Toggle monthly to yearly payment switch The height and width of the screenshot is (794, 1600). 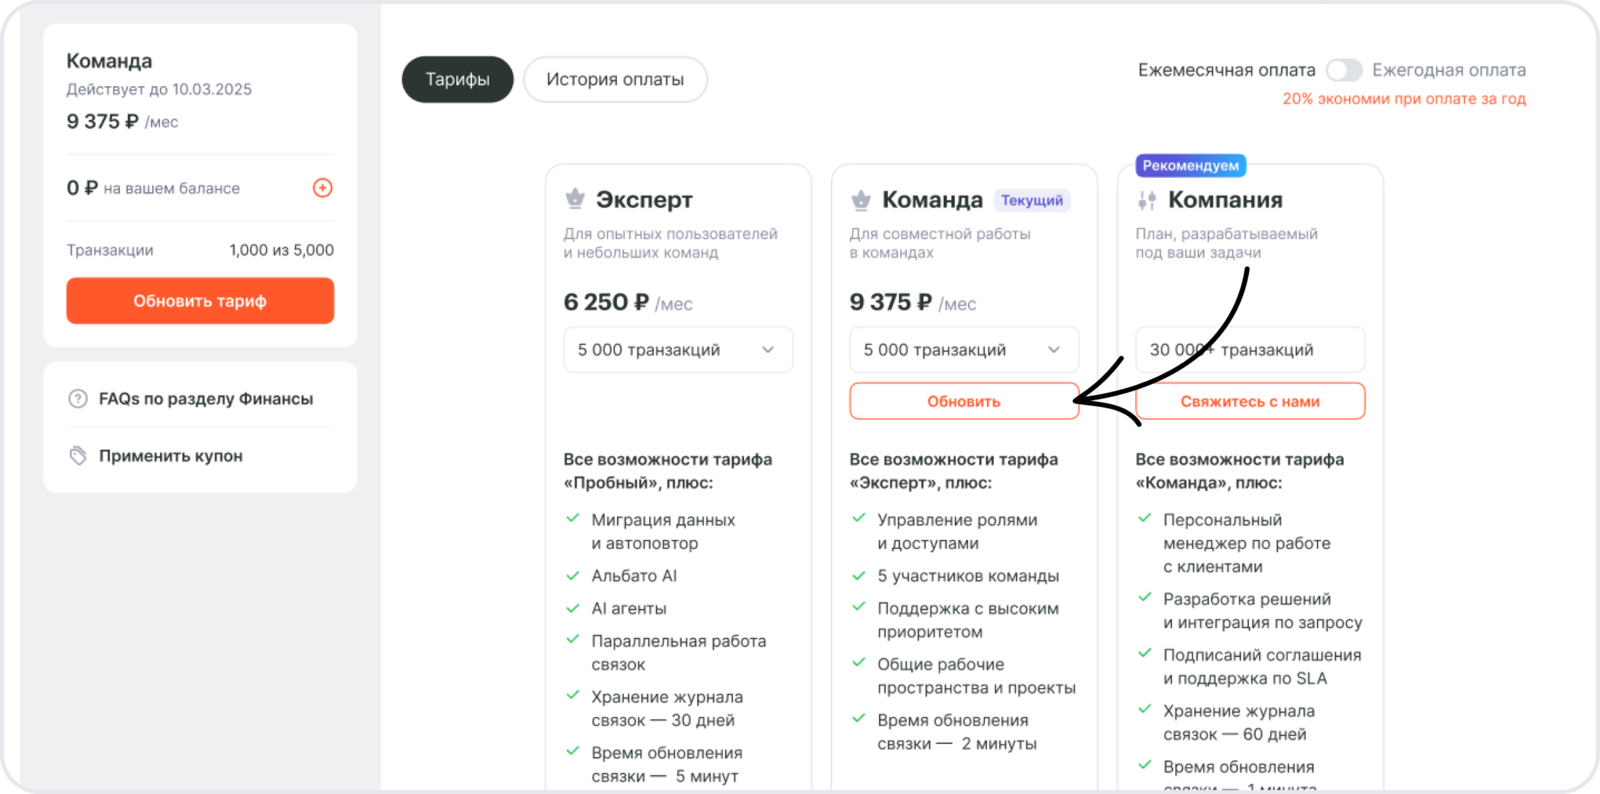pos(1344,70)
